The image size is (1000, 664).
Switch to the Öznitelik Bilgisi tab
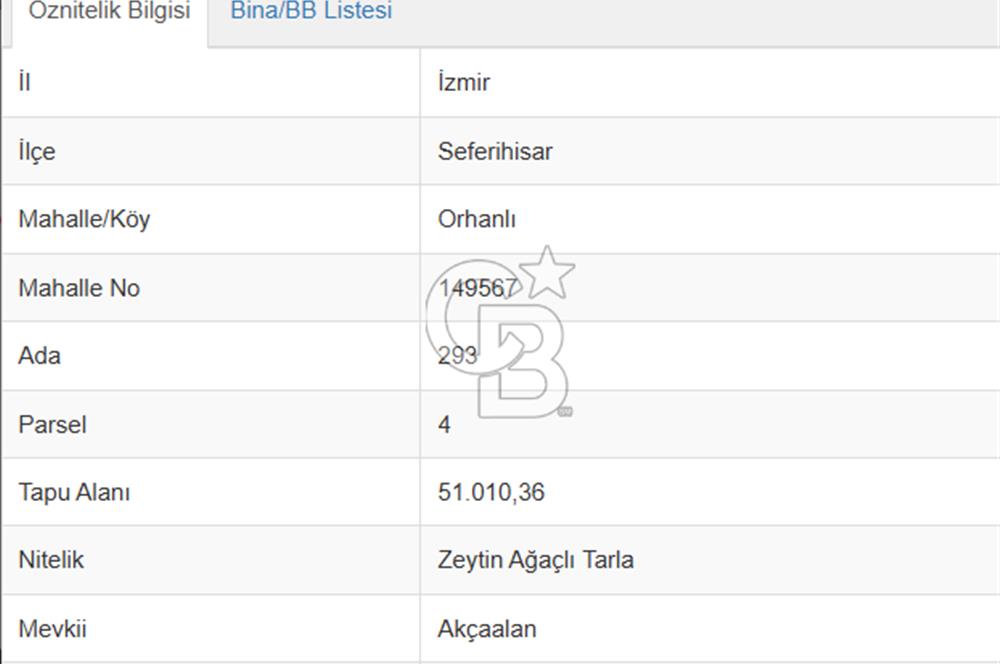[x=109, y=13]
